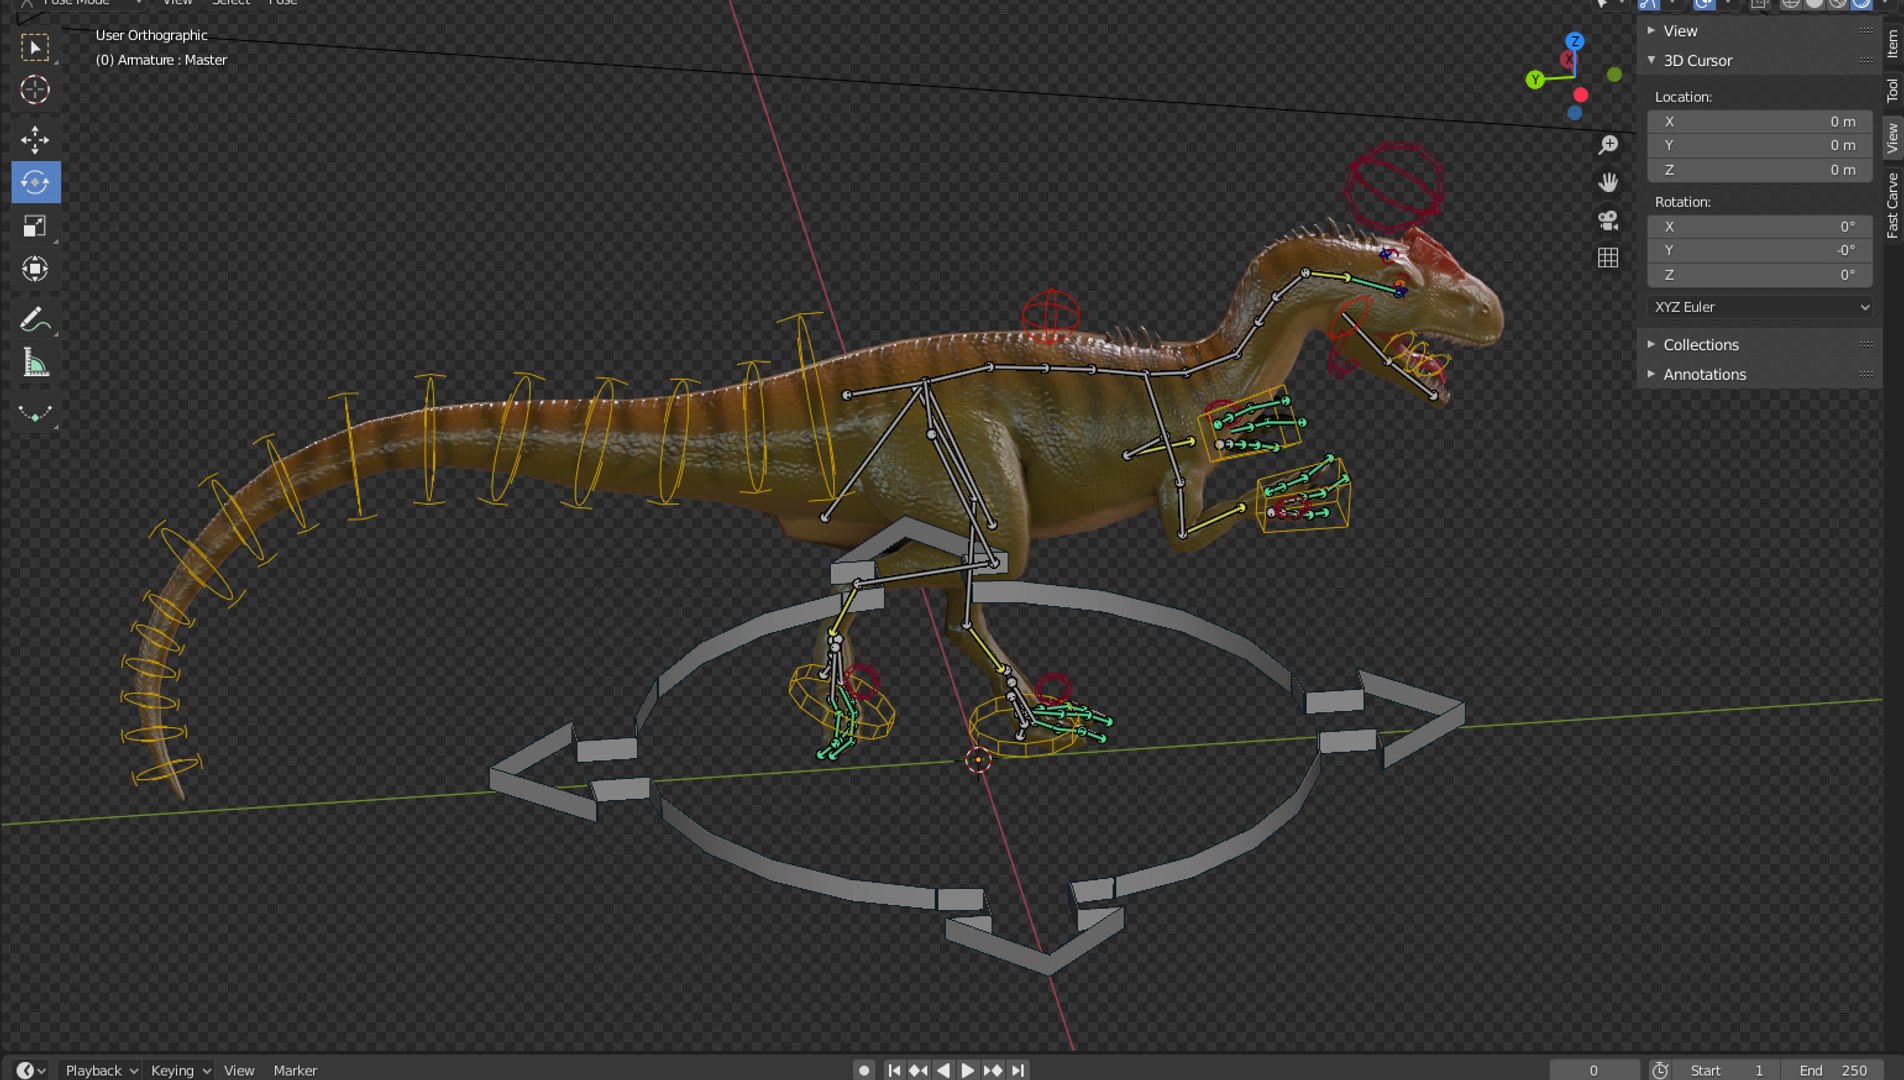This screenshot has width=1904, height=1080.
Task: Click the Pan view hand icon
Action: 1608,182
